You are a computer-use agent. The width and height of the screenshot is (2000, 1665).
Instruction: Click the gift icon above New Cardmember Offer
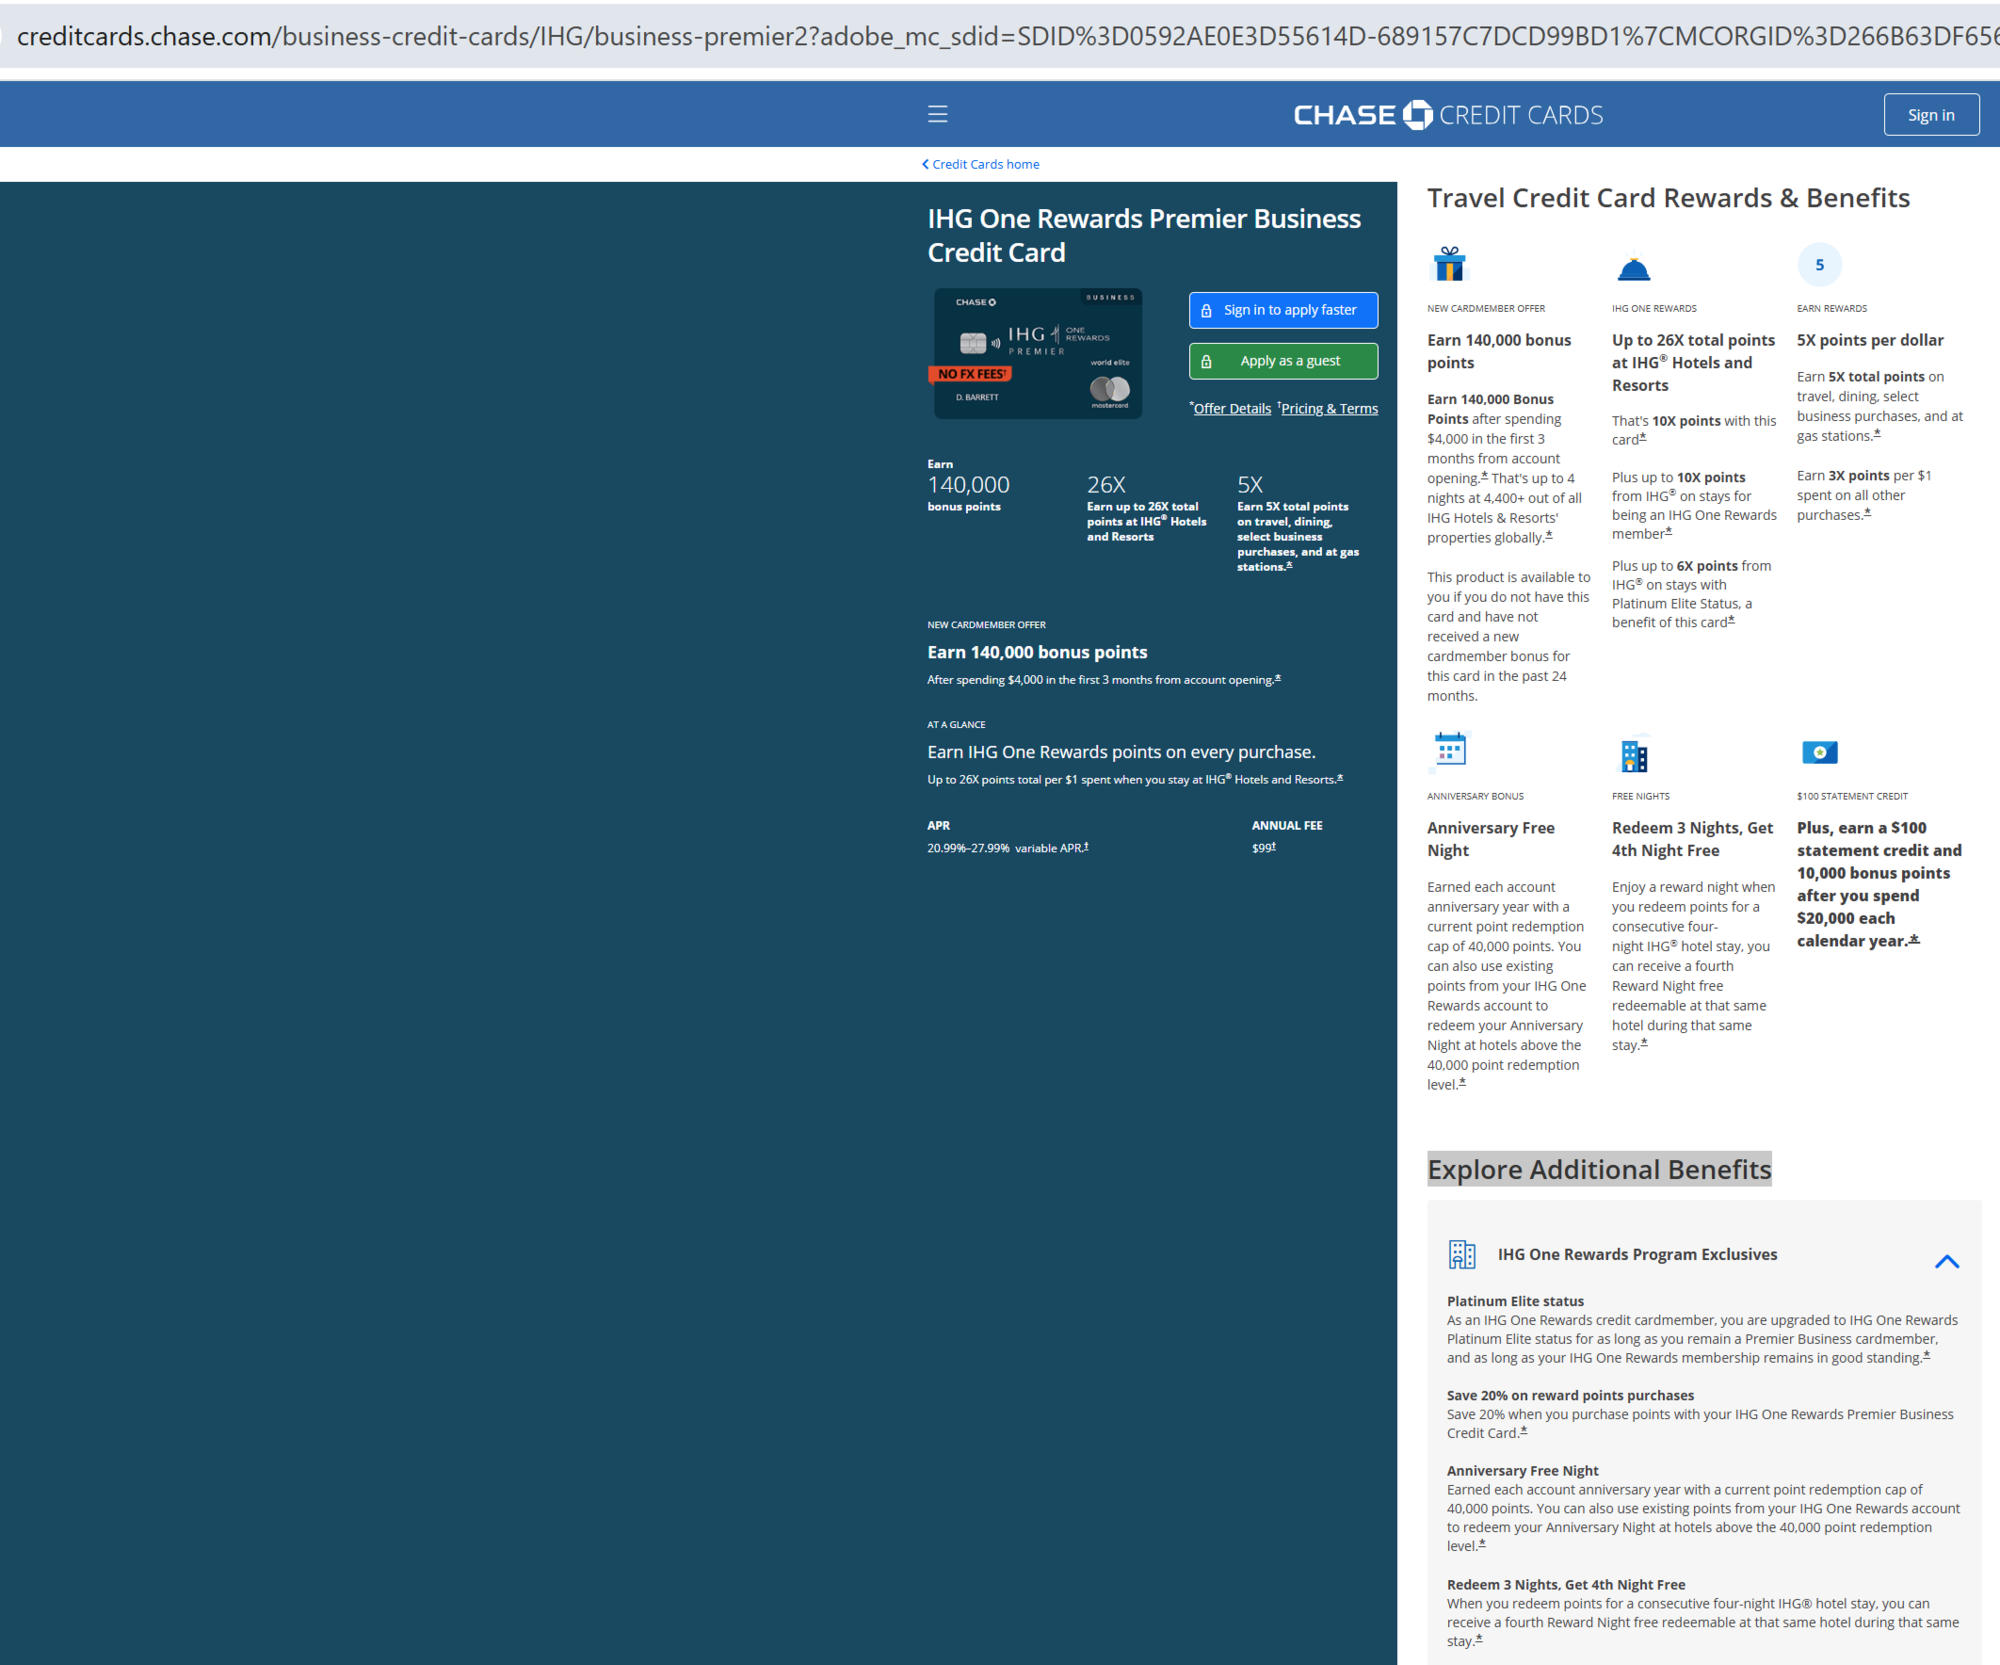(x=1449, y=265)
